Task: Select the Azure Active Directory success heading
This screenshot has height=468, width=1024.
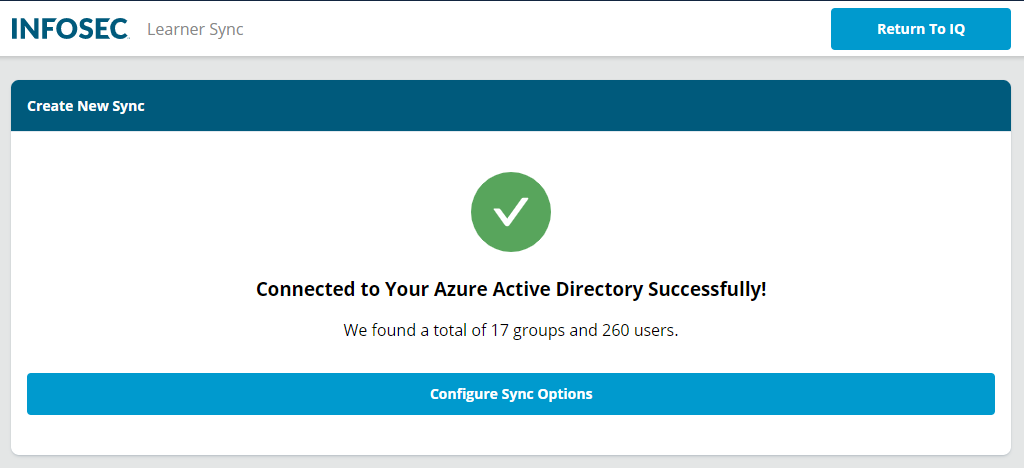Action: (x=511, y=290)
